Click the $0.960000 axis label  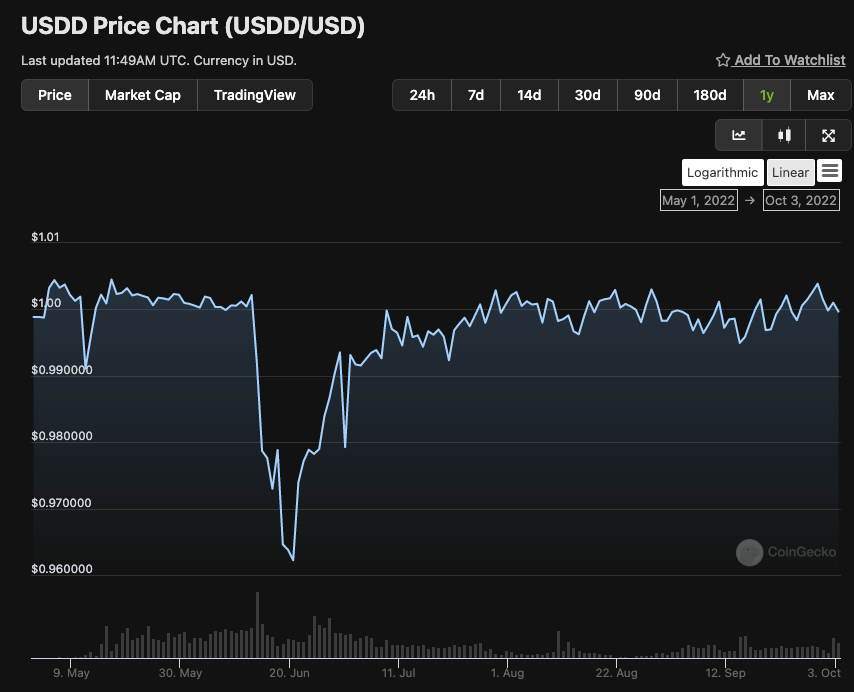(x=62, y=569)
